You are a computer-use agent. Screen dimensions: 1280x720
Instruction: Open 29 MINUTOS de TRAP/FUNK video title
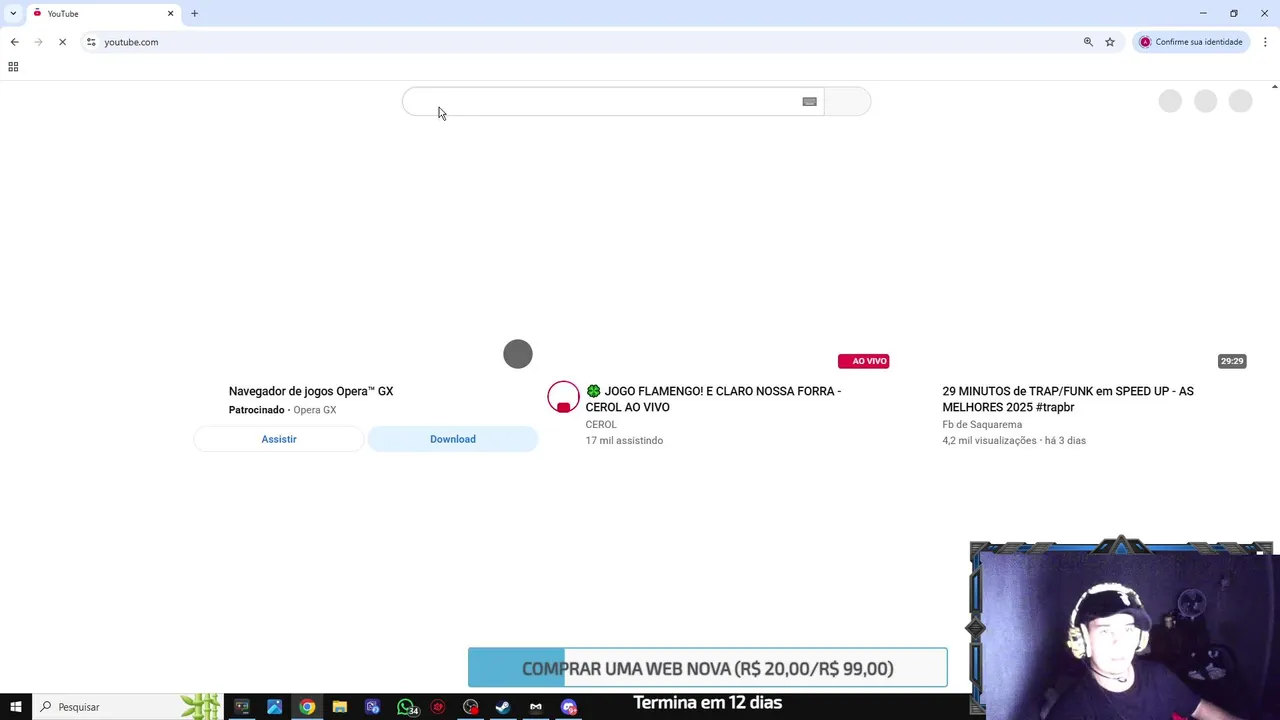point(1068,399)
